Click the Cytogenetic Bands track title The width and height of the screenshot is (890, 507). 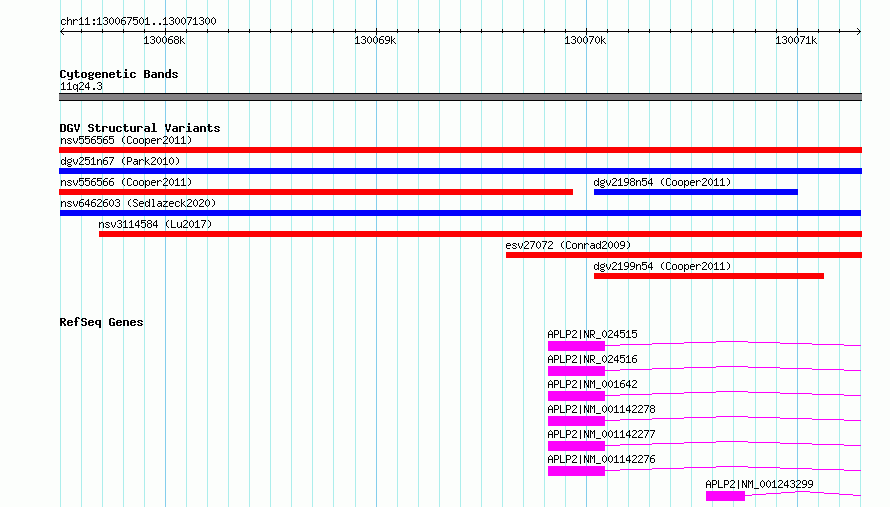(x=119, y=74)
